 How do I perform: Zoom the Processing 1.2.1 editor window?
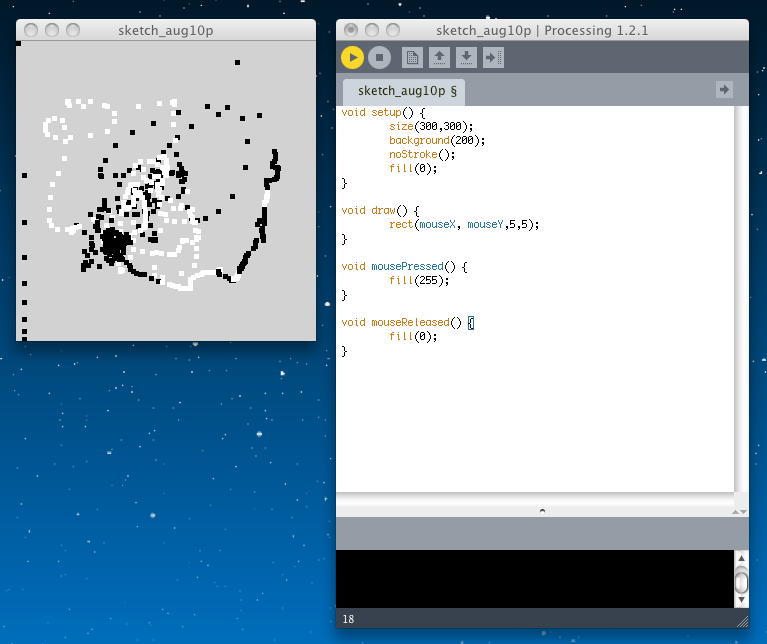393,30
